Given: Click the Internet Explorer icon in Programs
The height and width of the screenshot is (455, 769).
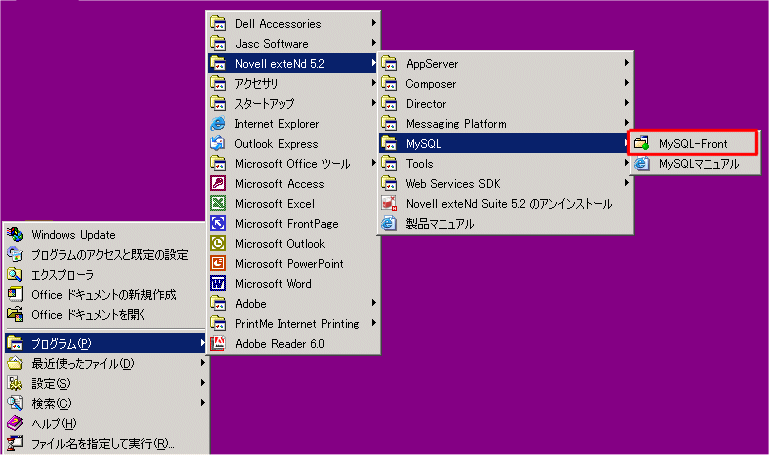Looking at the screenshot, I should tap(218, 124).
